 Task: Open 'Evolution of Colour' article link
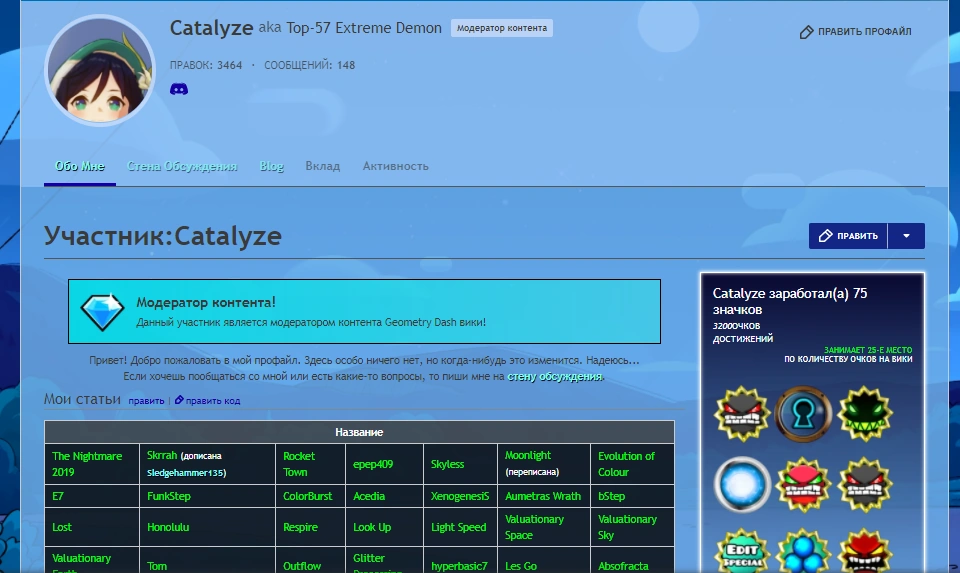pyautogui.click(x=626, y=464)
